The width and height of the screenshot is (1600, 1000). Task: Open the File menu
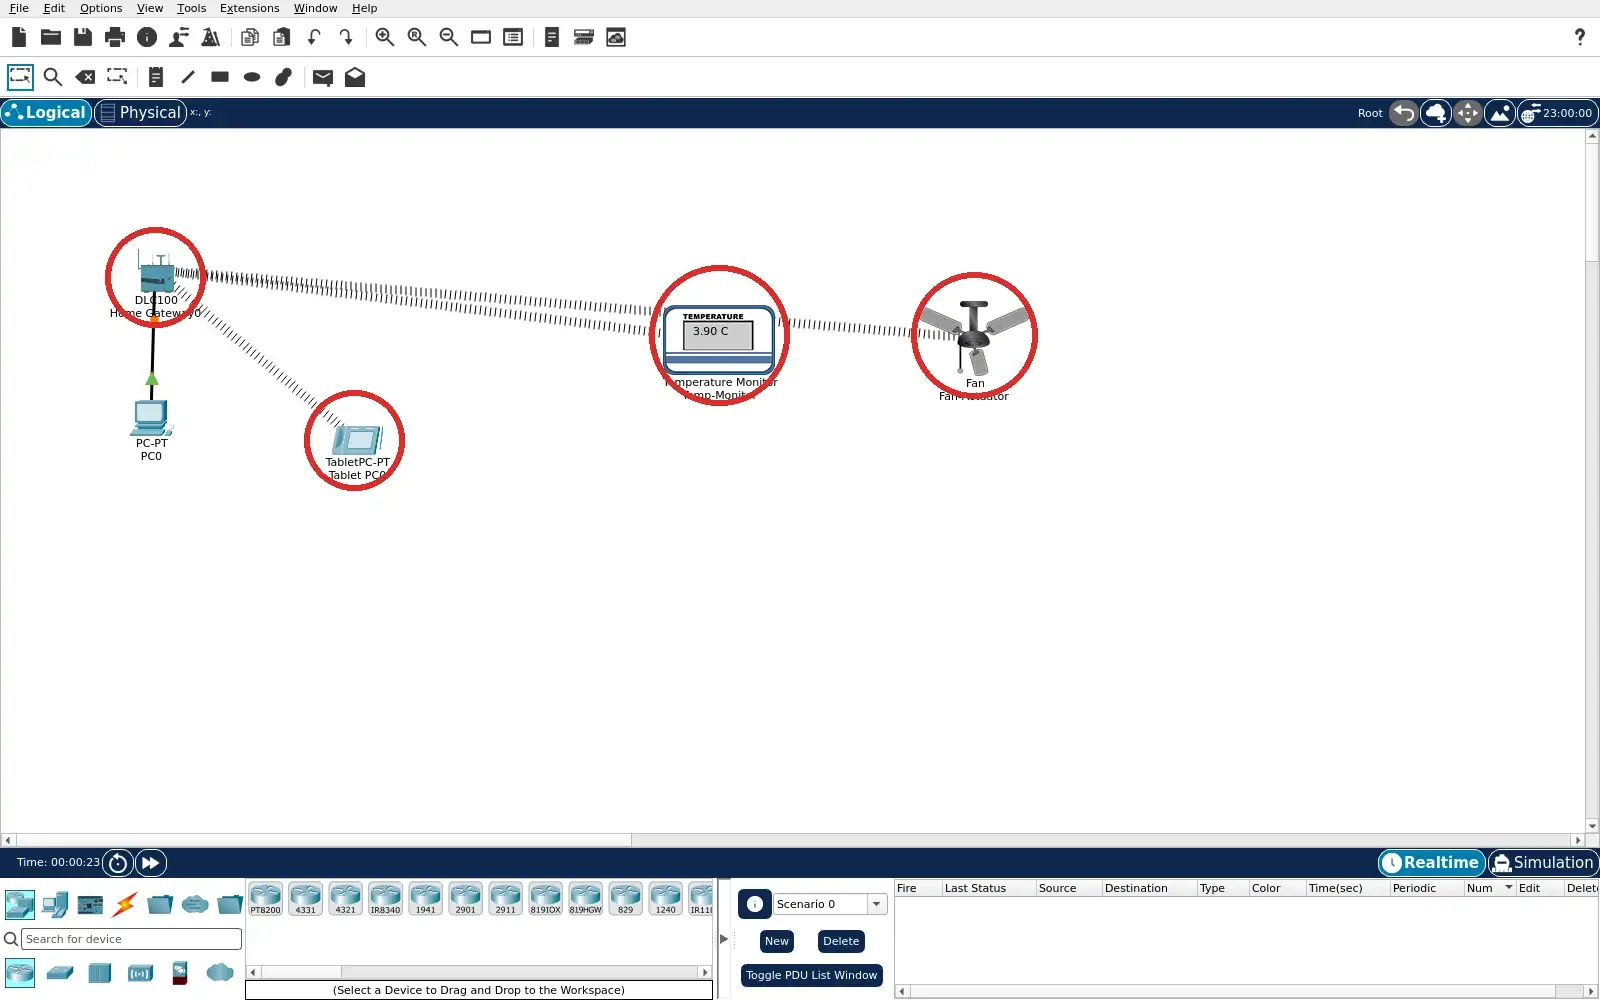click(x=19, y=8)
